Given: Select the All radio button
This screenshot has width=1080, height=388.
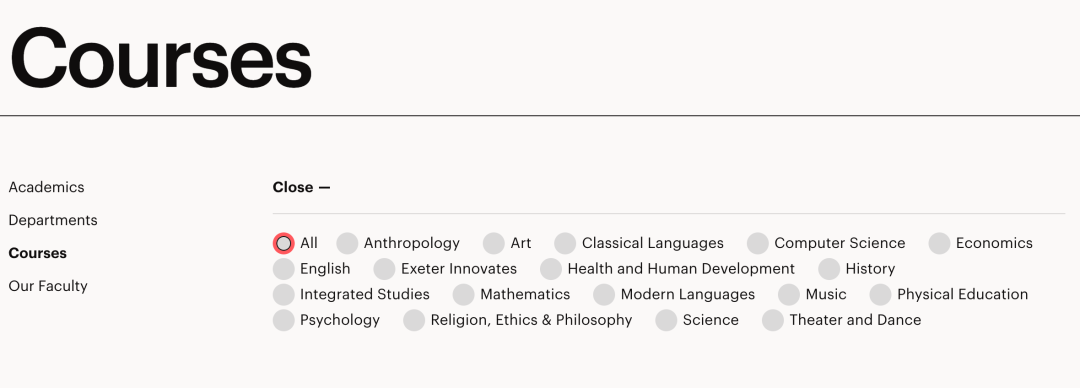Looking at the screenshot, I should (284, 243).
